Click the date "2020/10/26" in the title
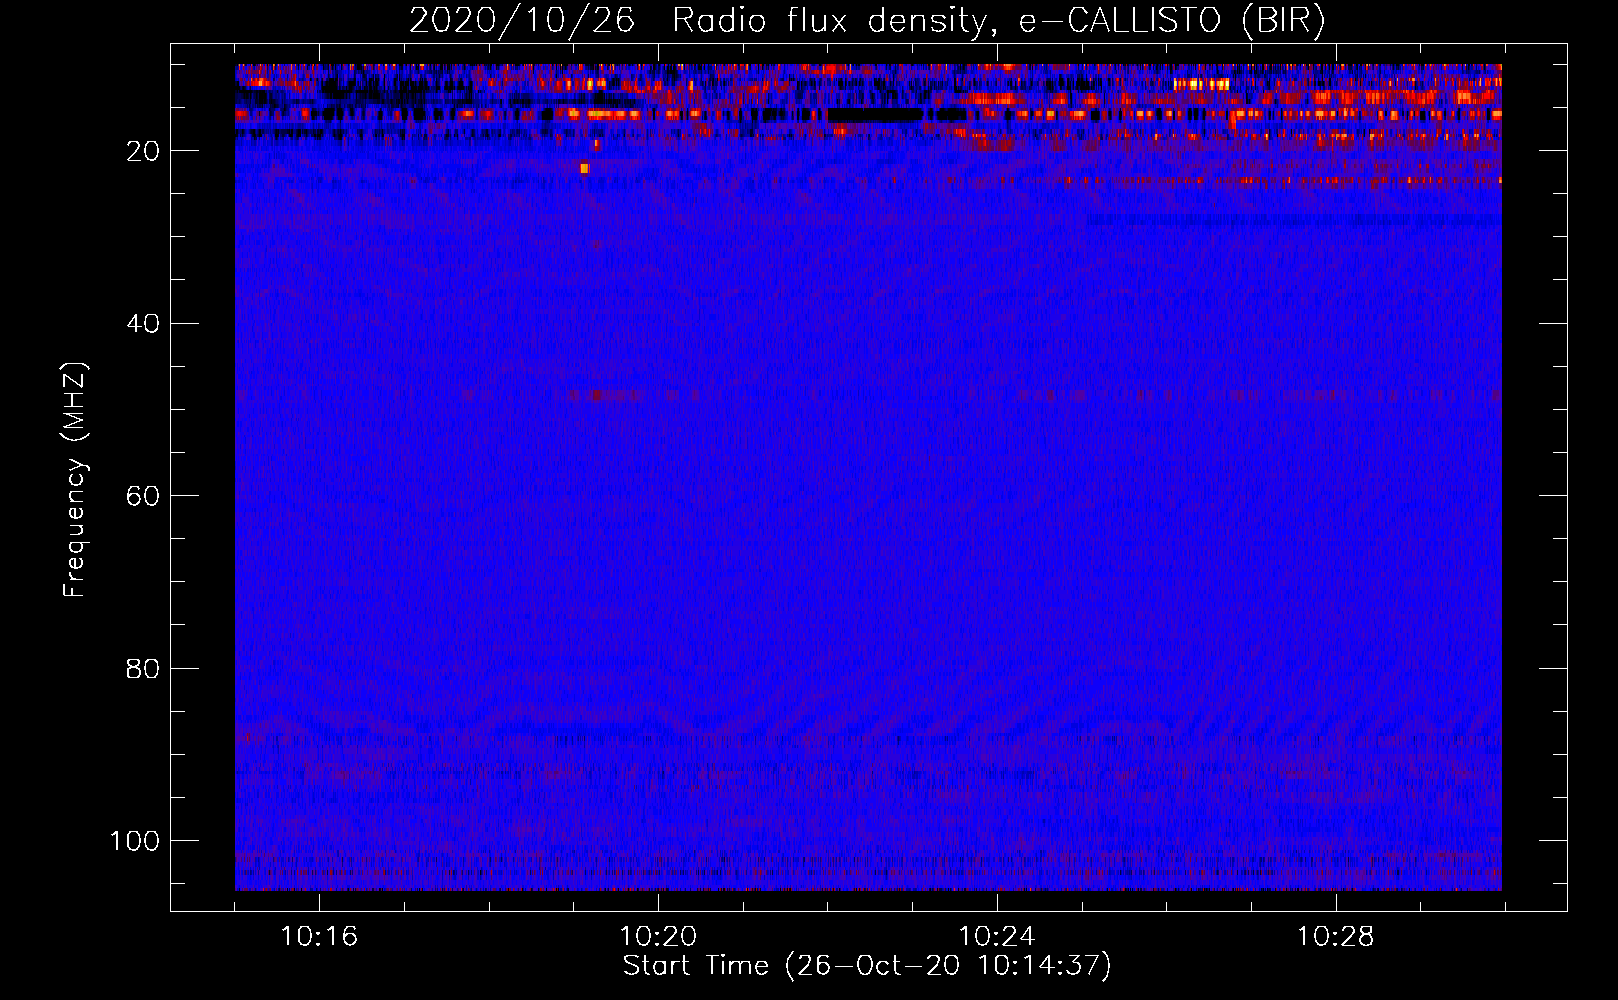The height and width of the screenshot is (1000, 1618). [522, 20]
